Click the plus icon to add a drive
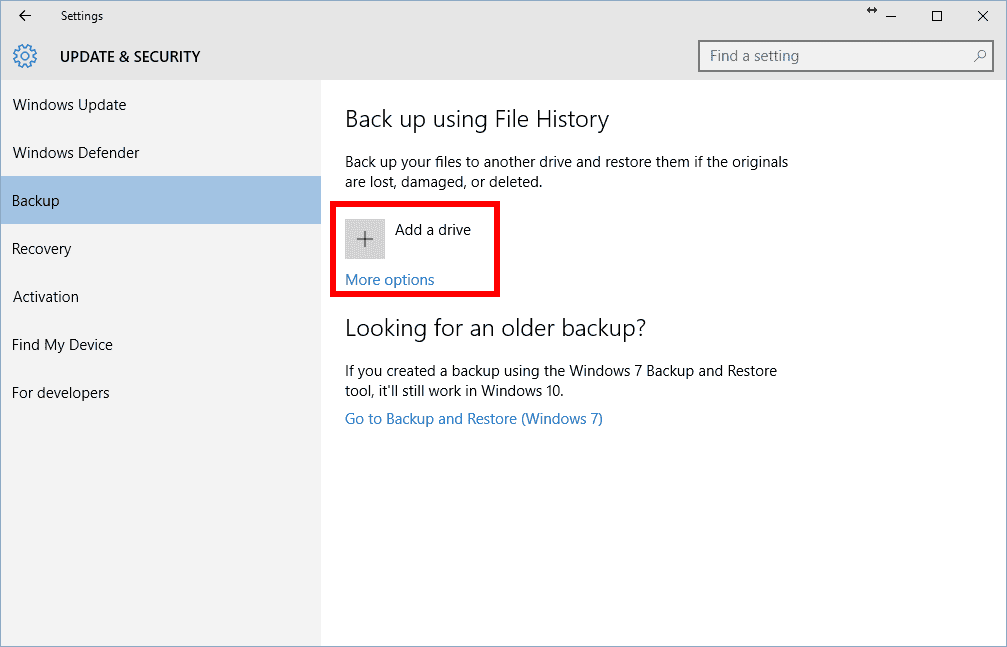 pos(365,239)
